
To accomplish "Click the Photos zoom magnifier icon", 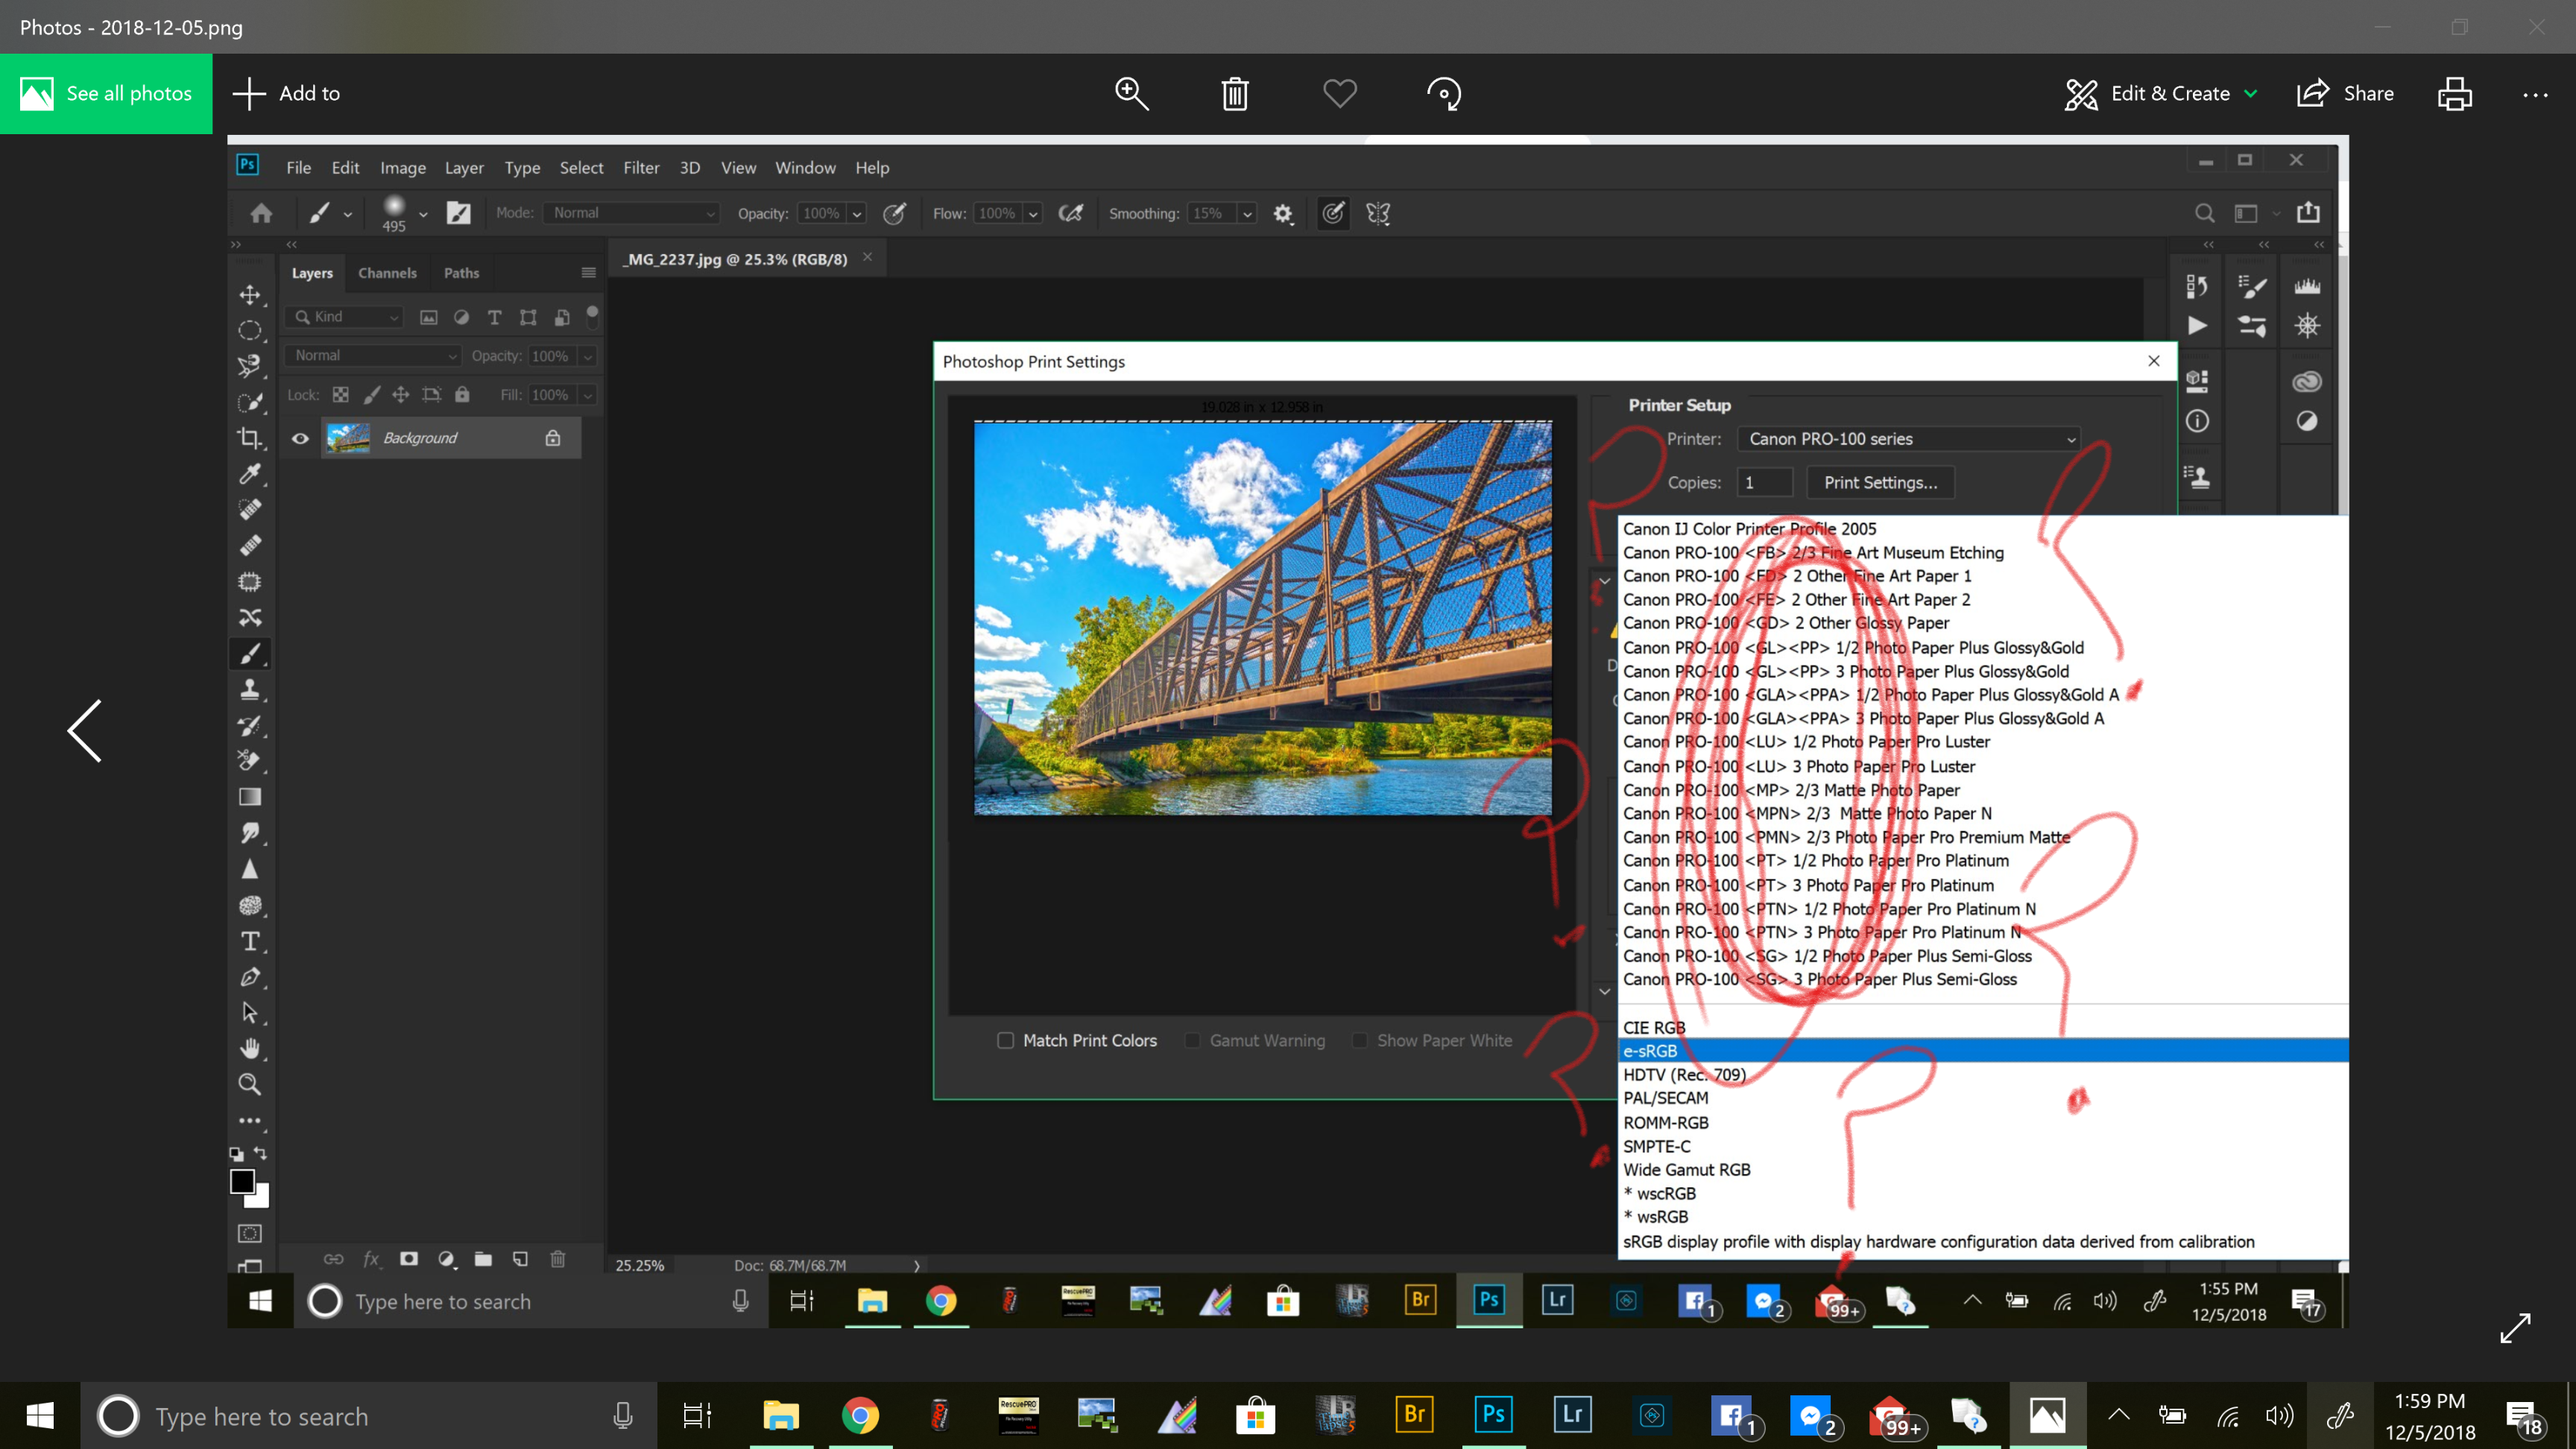I will coord(1131,93).
